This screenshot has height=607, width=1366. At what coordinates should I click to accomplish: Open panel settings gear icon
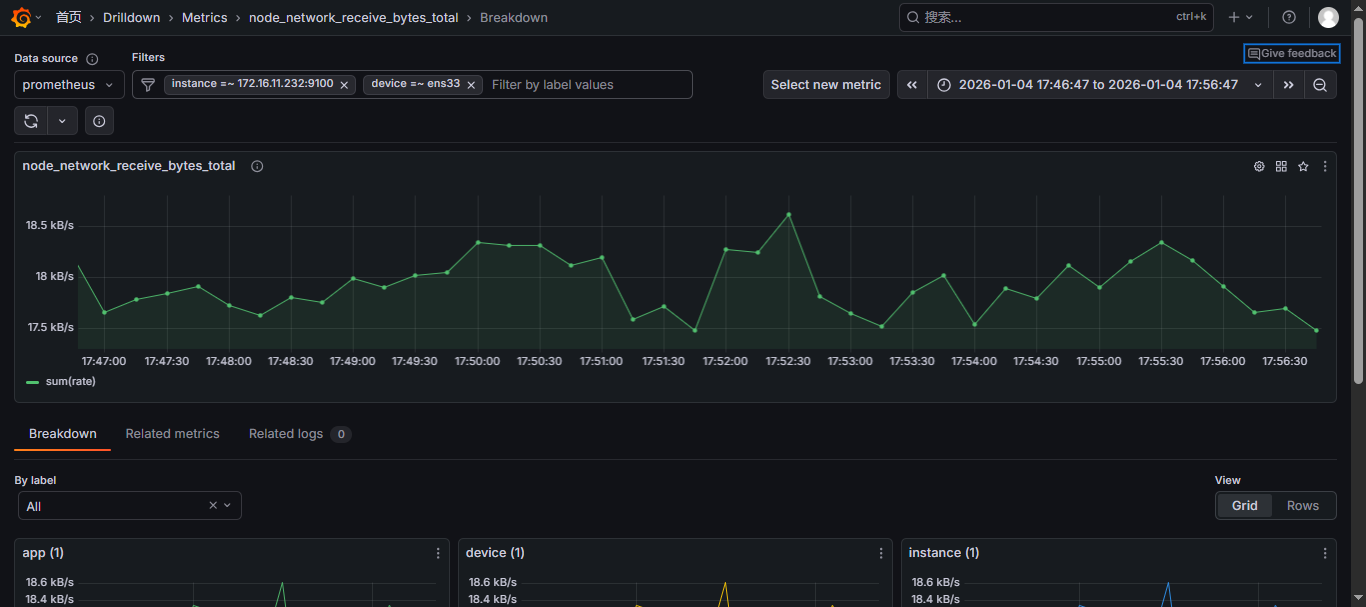tap(1259, 167)
